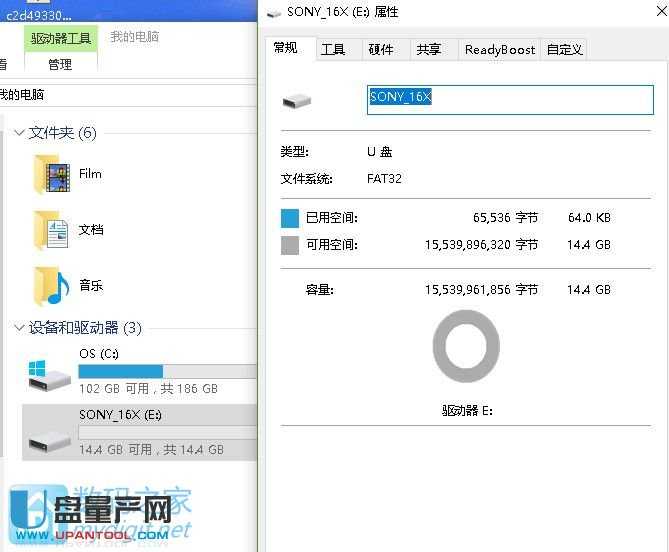
Task: Select the 常规 tab
Action: [286, 48]
